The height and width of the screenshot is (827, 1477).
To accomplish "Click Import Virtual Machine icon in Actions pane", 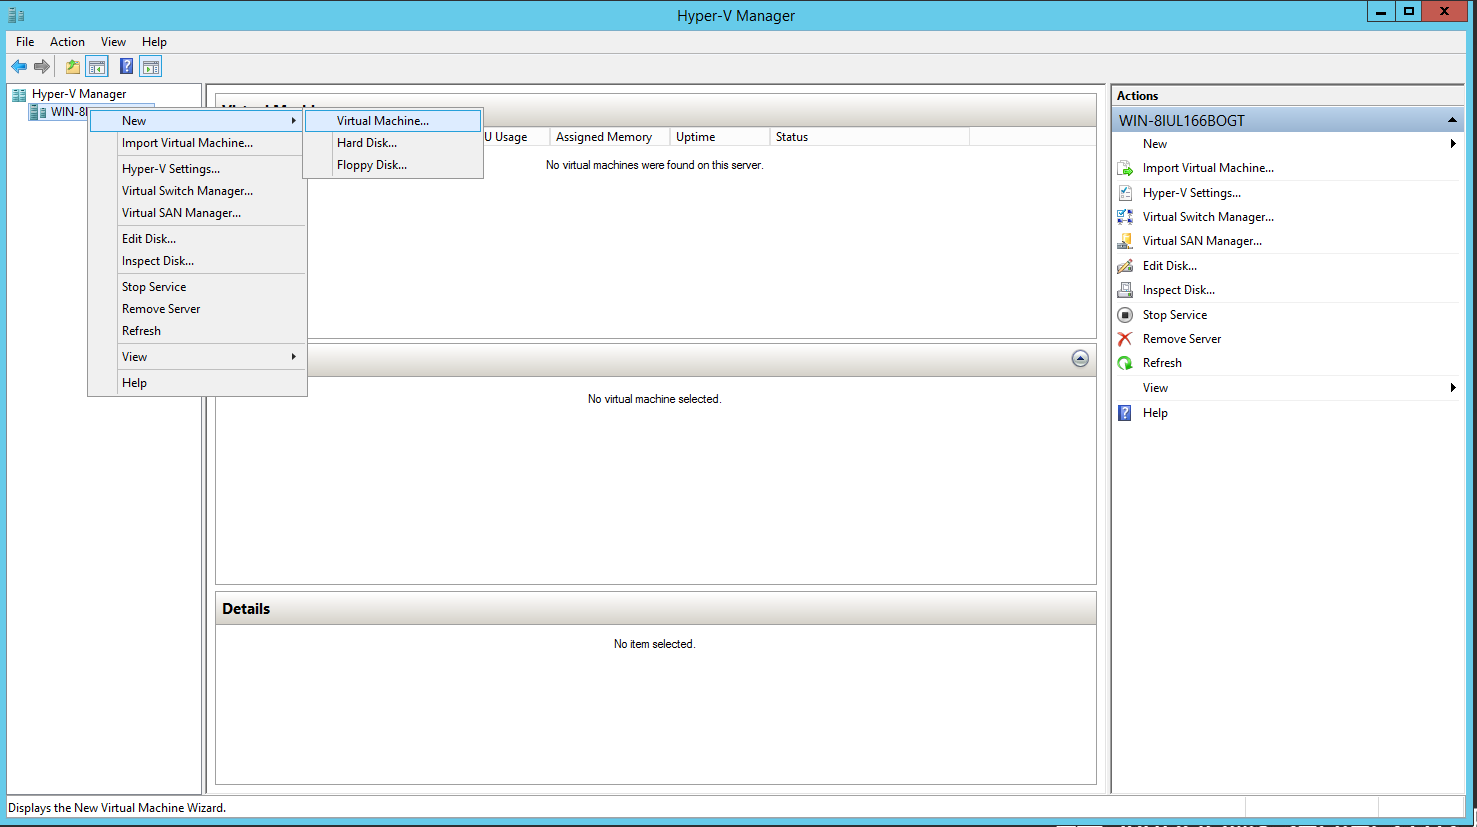I will 1125,168.
